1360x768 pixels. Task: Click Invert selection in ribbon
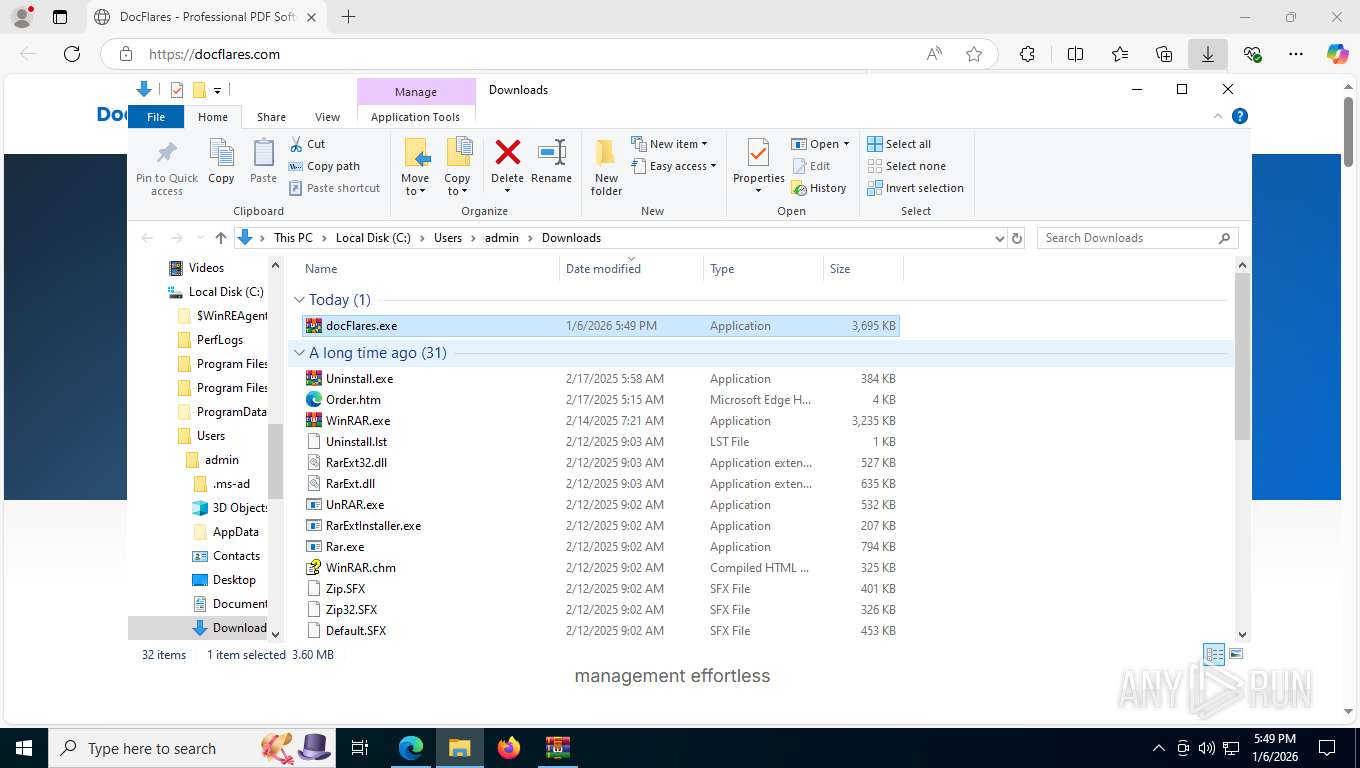click(915, 188)
